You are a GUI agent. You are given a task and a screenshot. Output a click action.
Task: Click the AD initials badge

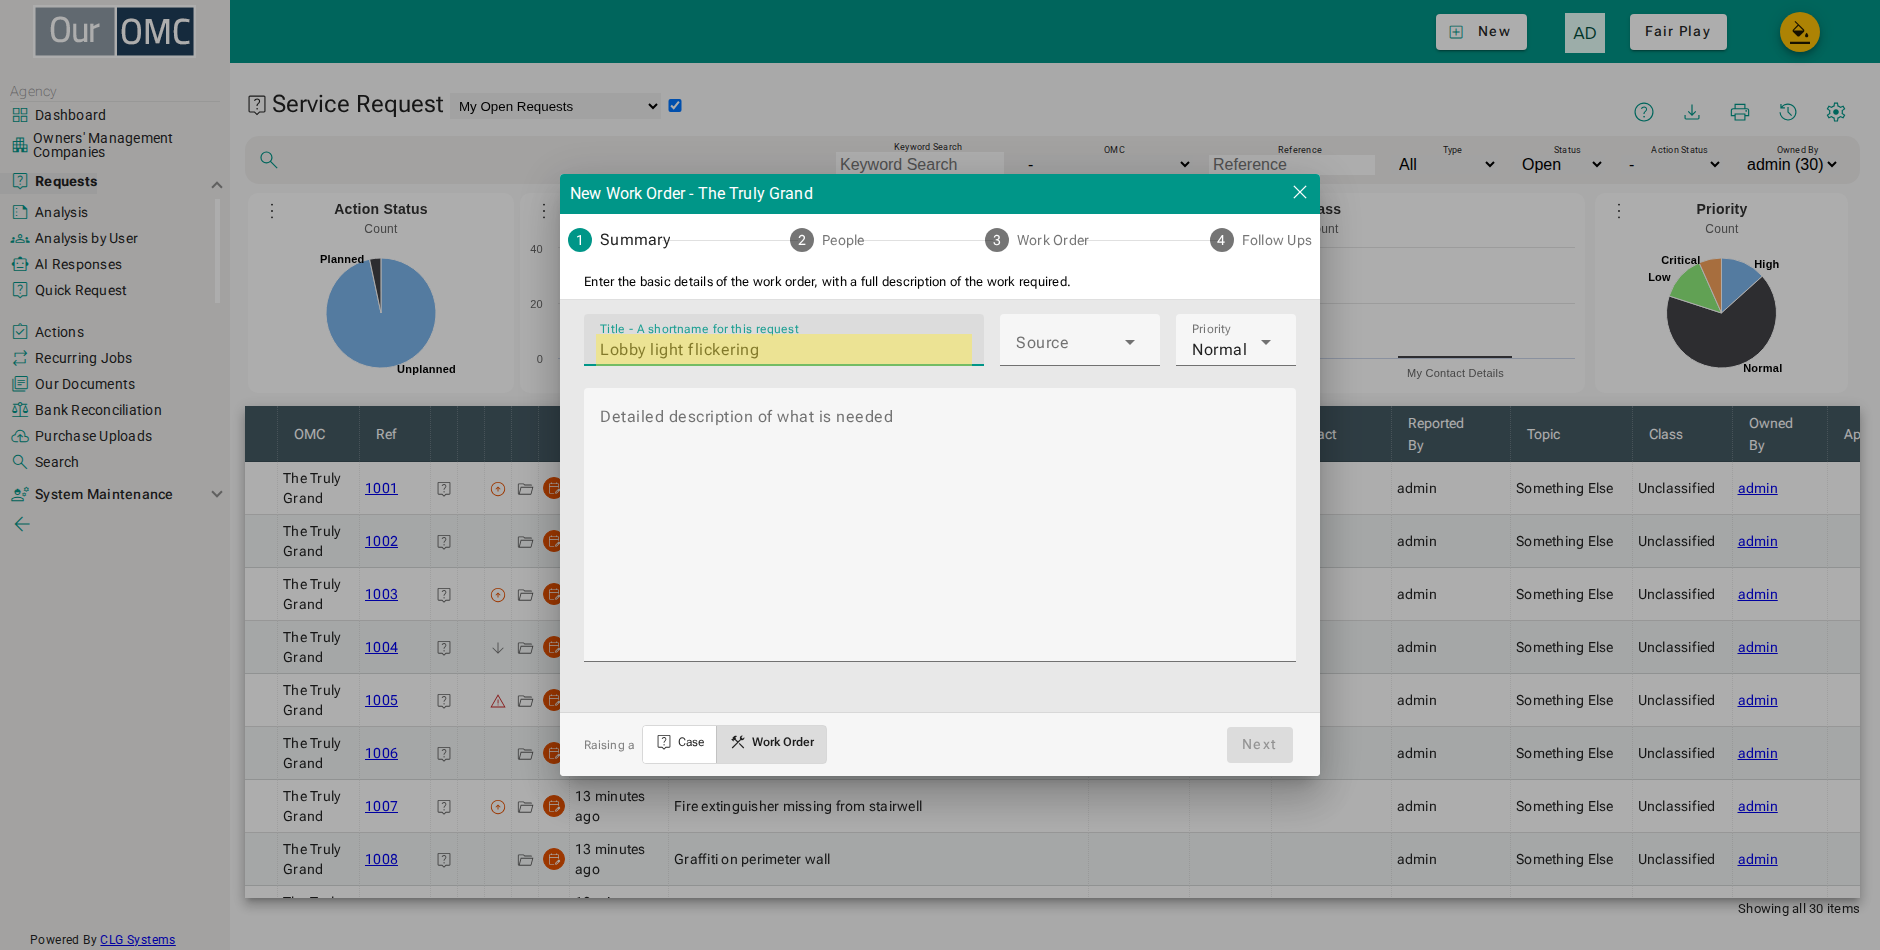pyautogui.click(x=1585, y=33)
